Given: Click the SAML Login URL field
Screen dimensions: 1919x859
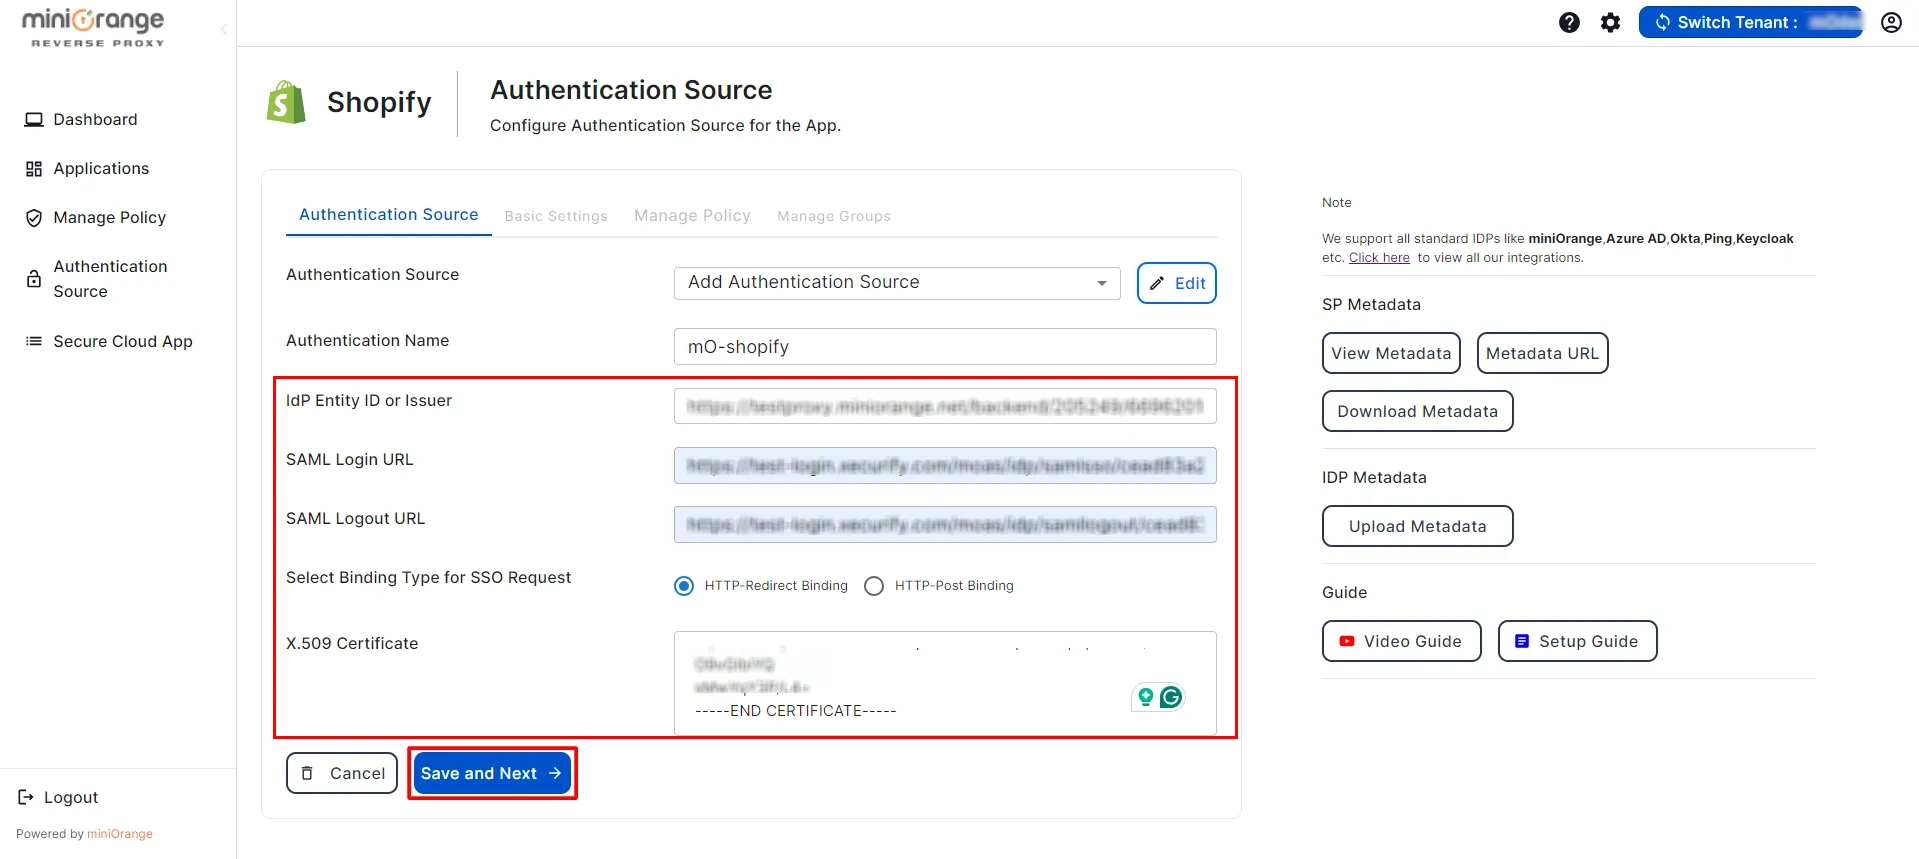Looking at the screenshot, I should click(x=945, y=466).
